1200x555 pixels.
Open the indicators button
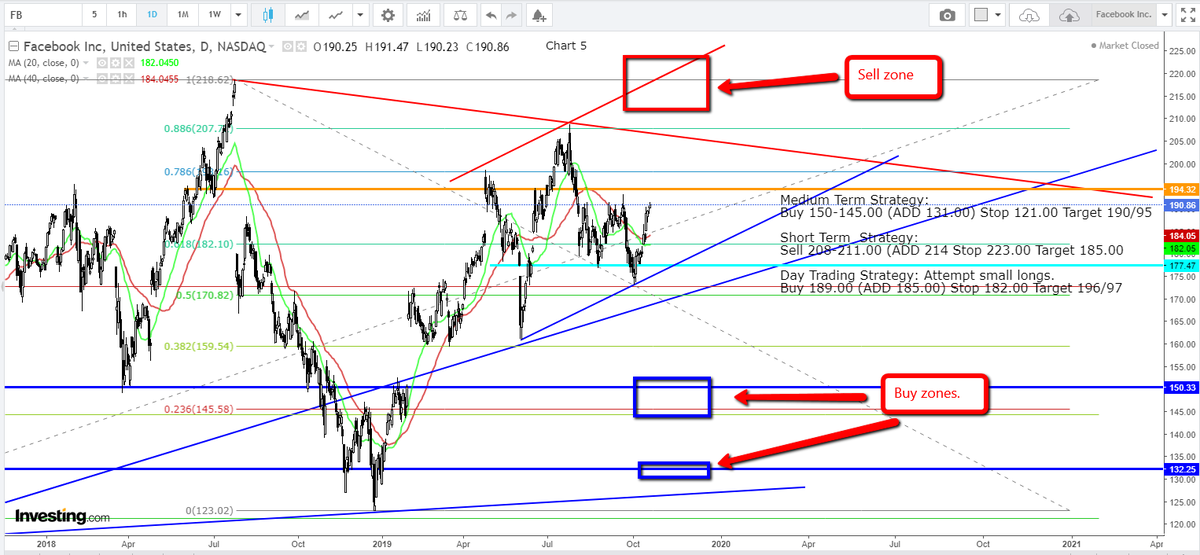pos(424,15)
